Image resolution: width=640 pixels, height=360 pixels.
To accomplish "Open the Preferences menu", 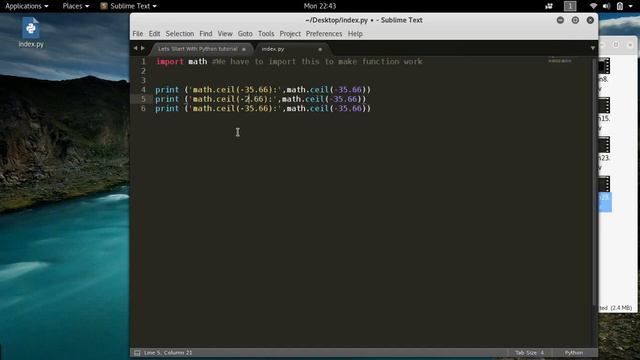I will click(324, 34).
